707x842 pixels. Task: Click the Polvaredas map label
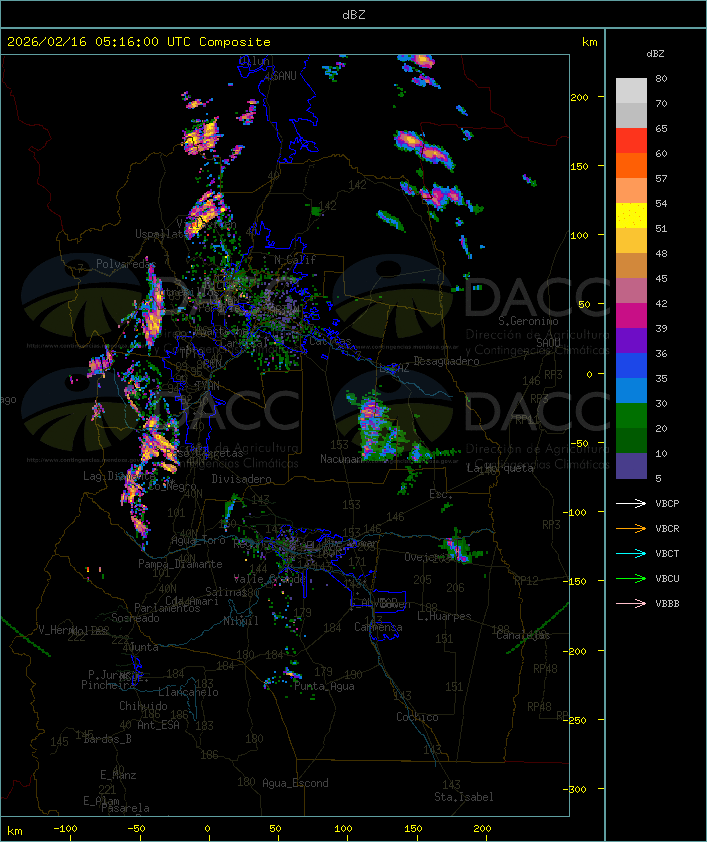[126, 264]
